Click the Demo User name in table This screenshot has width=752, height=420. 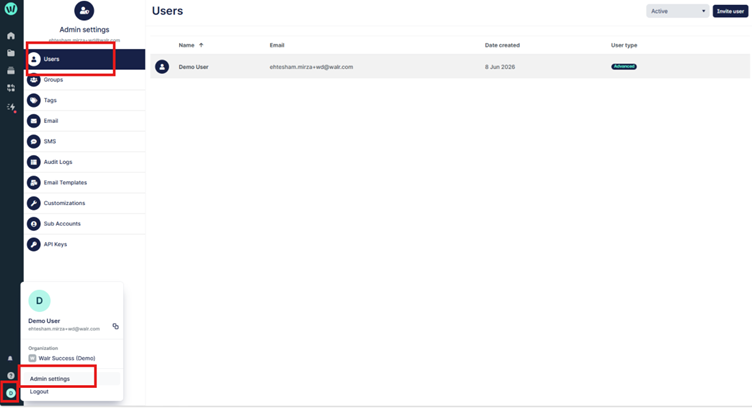(x=193, y=67)
